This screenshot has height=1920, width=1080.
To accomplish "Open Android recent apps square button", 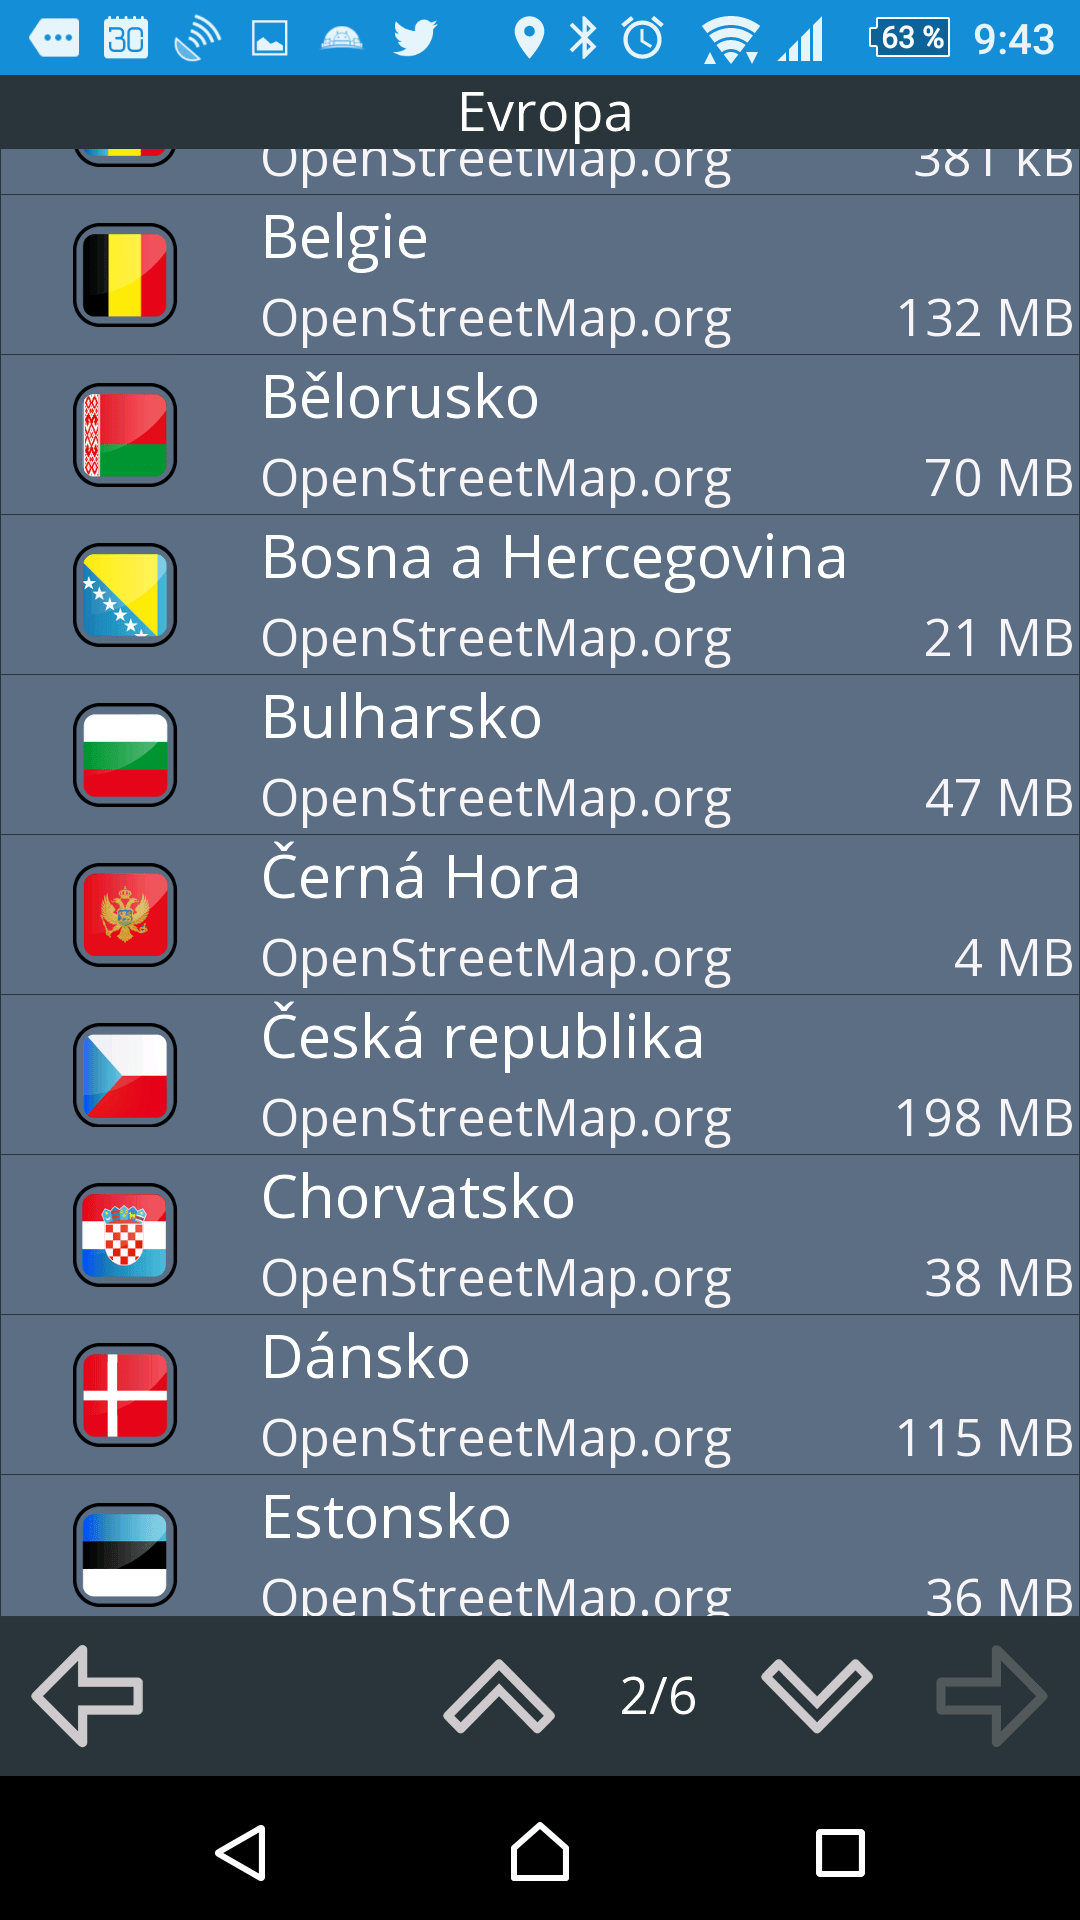I will pos(840,1853).
